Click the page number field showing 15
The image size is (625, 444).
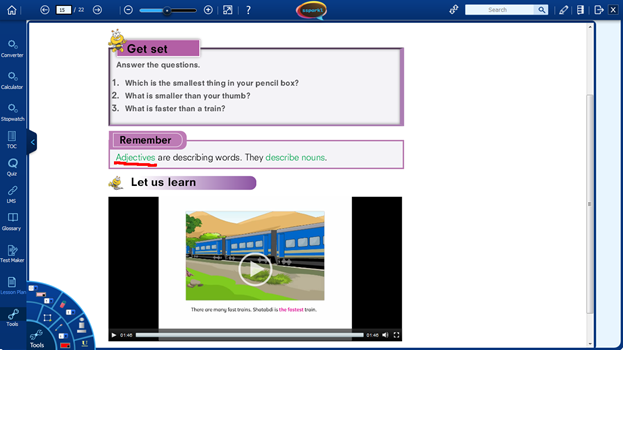(63, 10)
